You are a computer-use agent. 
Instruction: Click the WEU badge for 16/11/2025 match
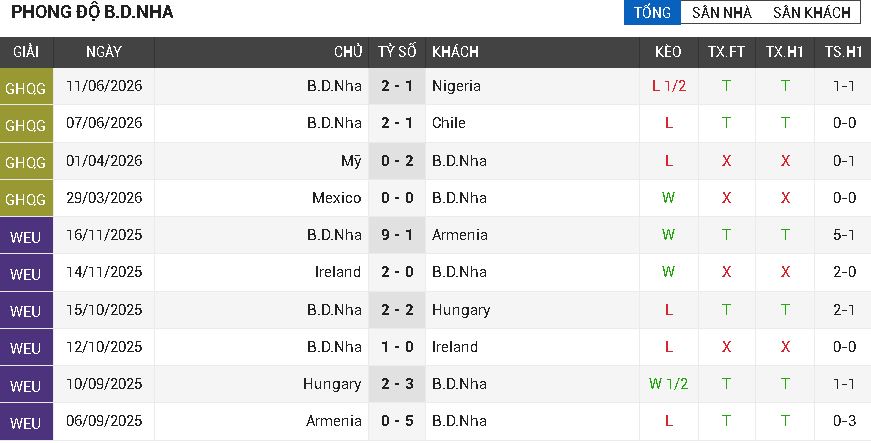pos(26,235)
